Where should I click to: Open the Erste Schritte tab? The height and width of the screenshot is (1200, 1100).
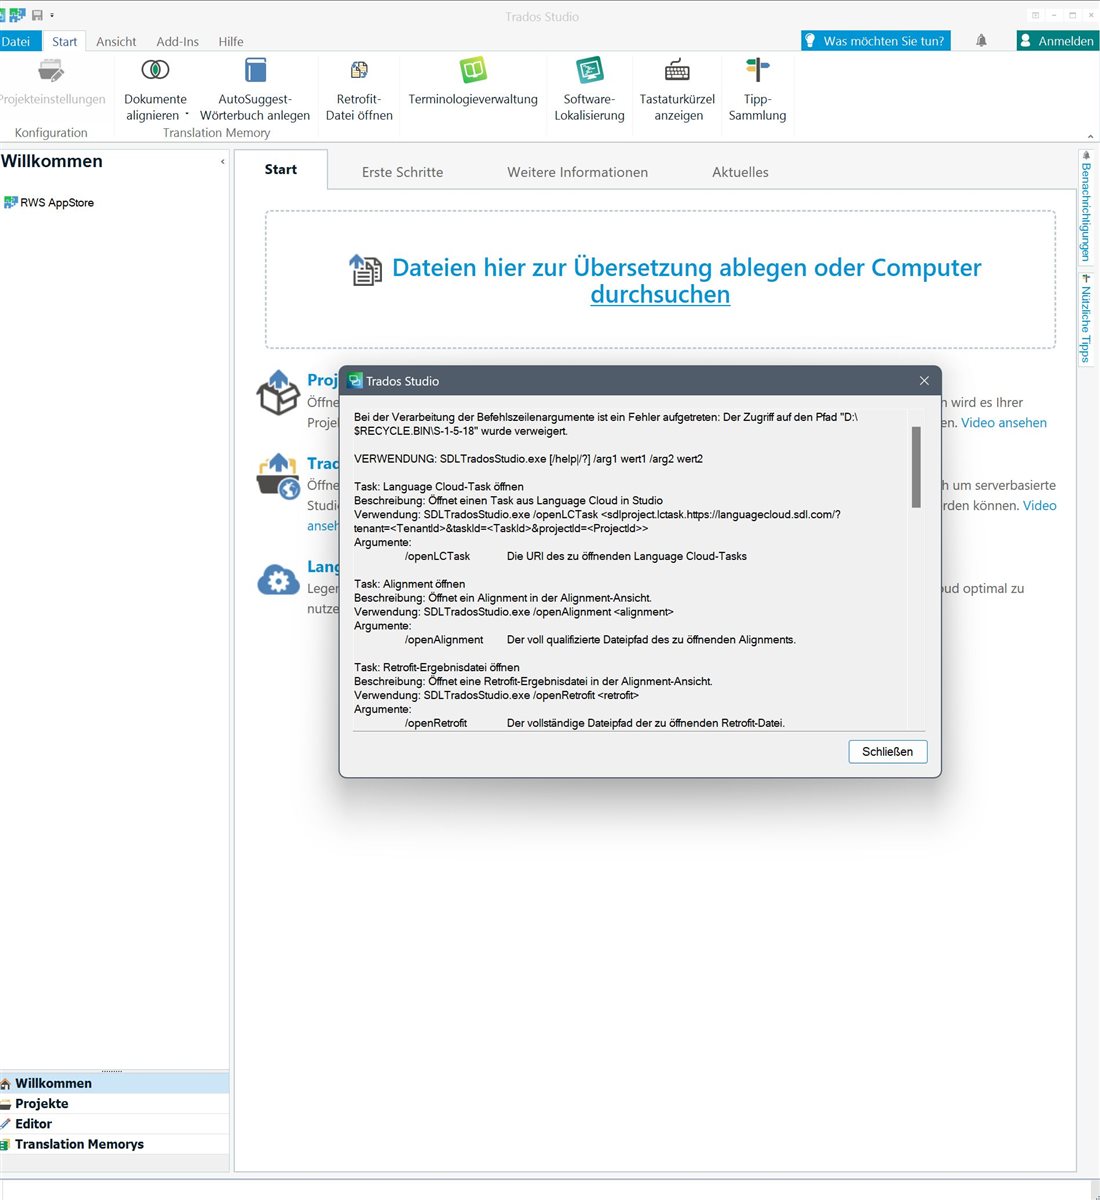[402, 171]
